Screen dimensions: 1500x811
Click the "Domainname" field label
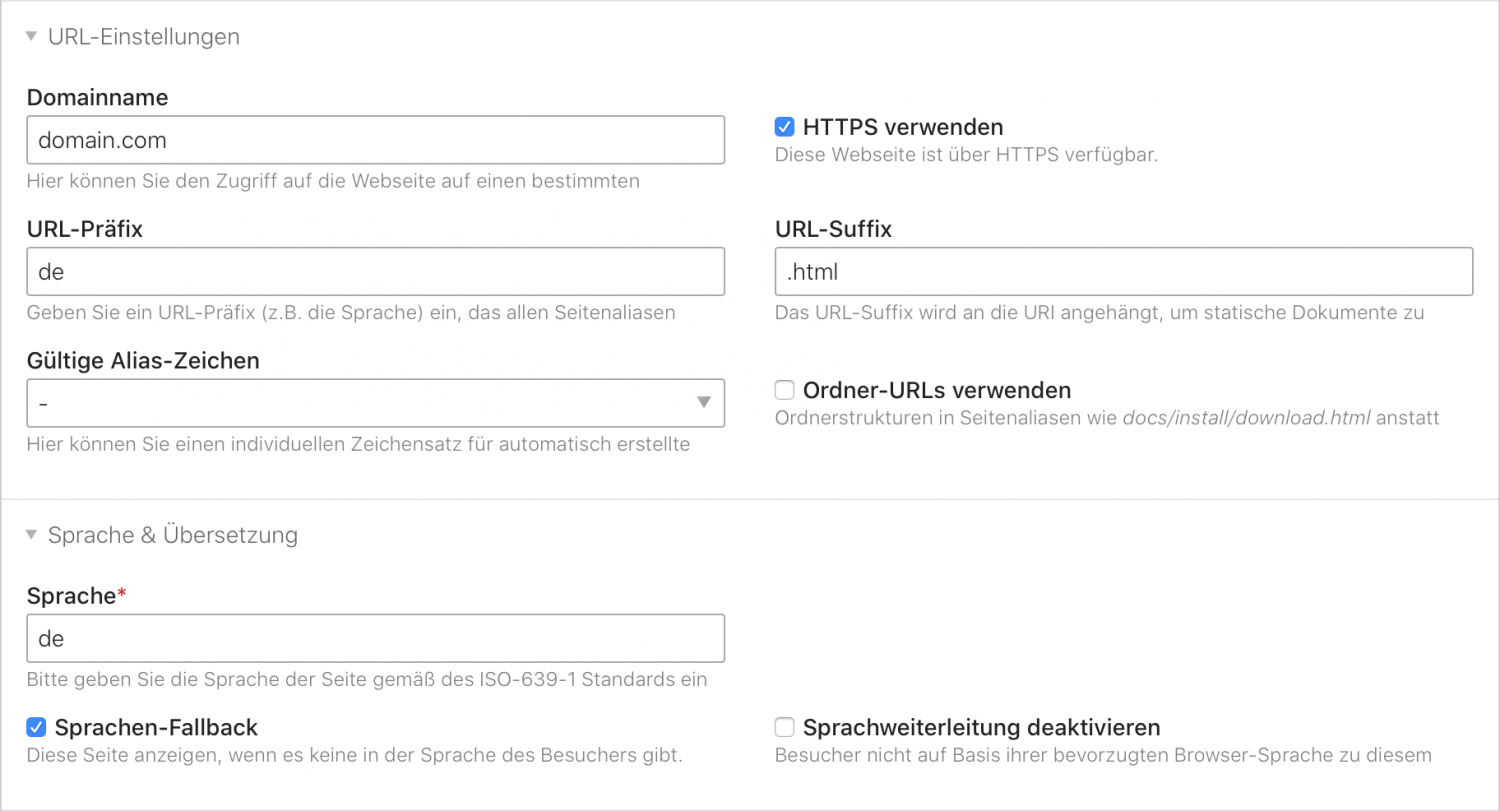97,97
